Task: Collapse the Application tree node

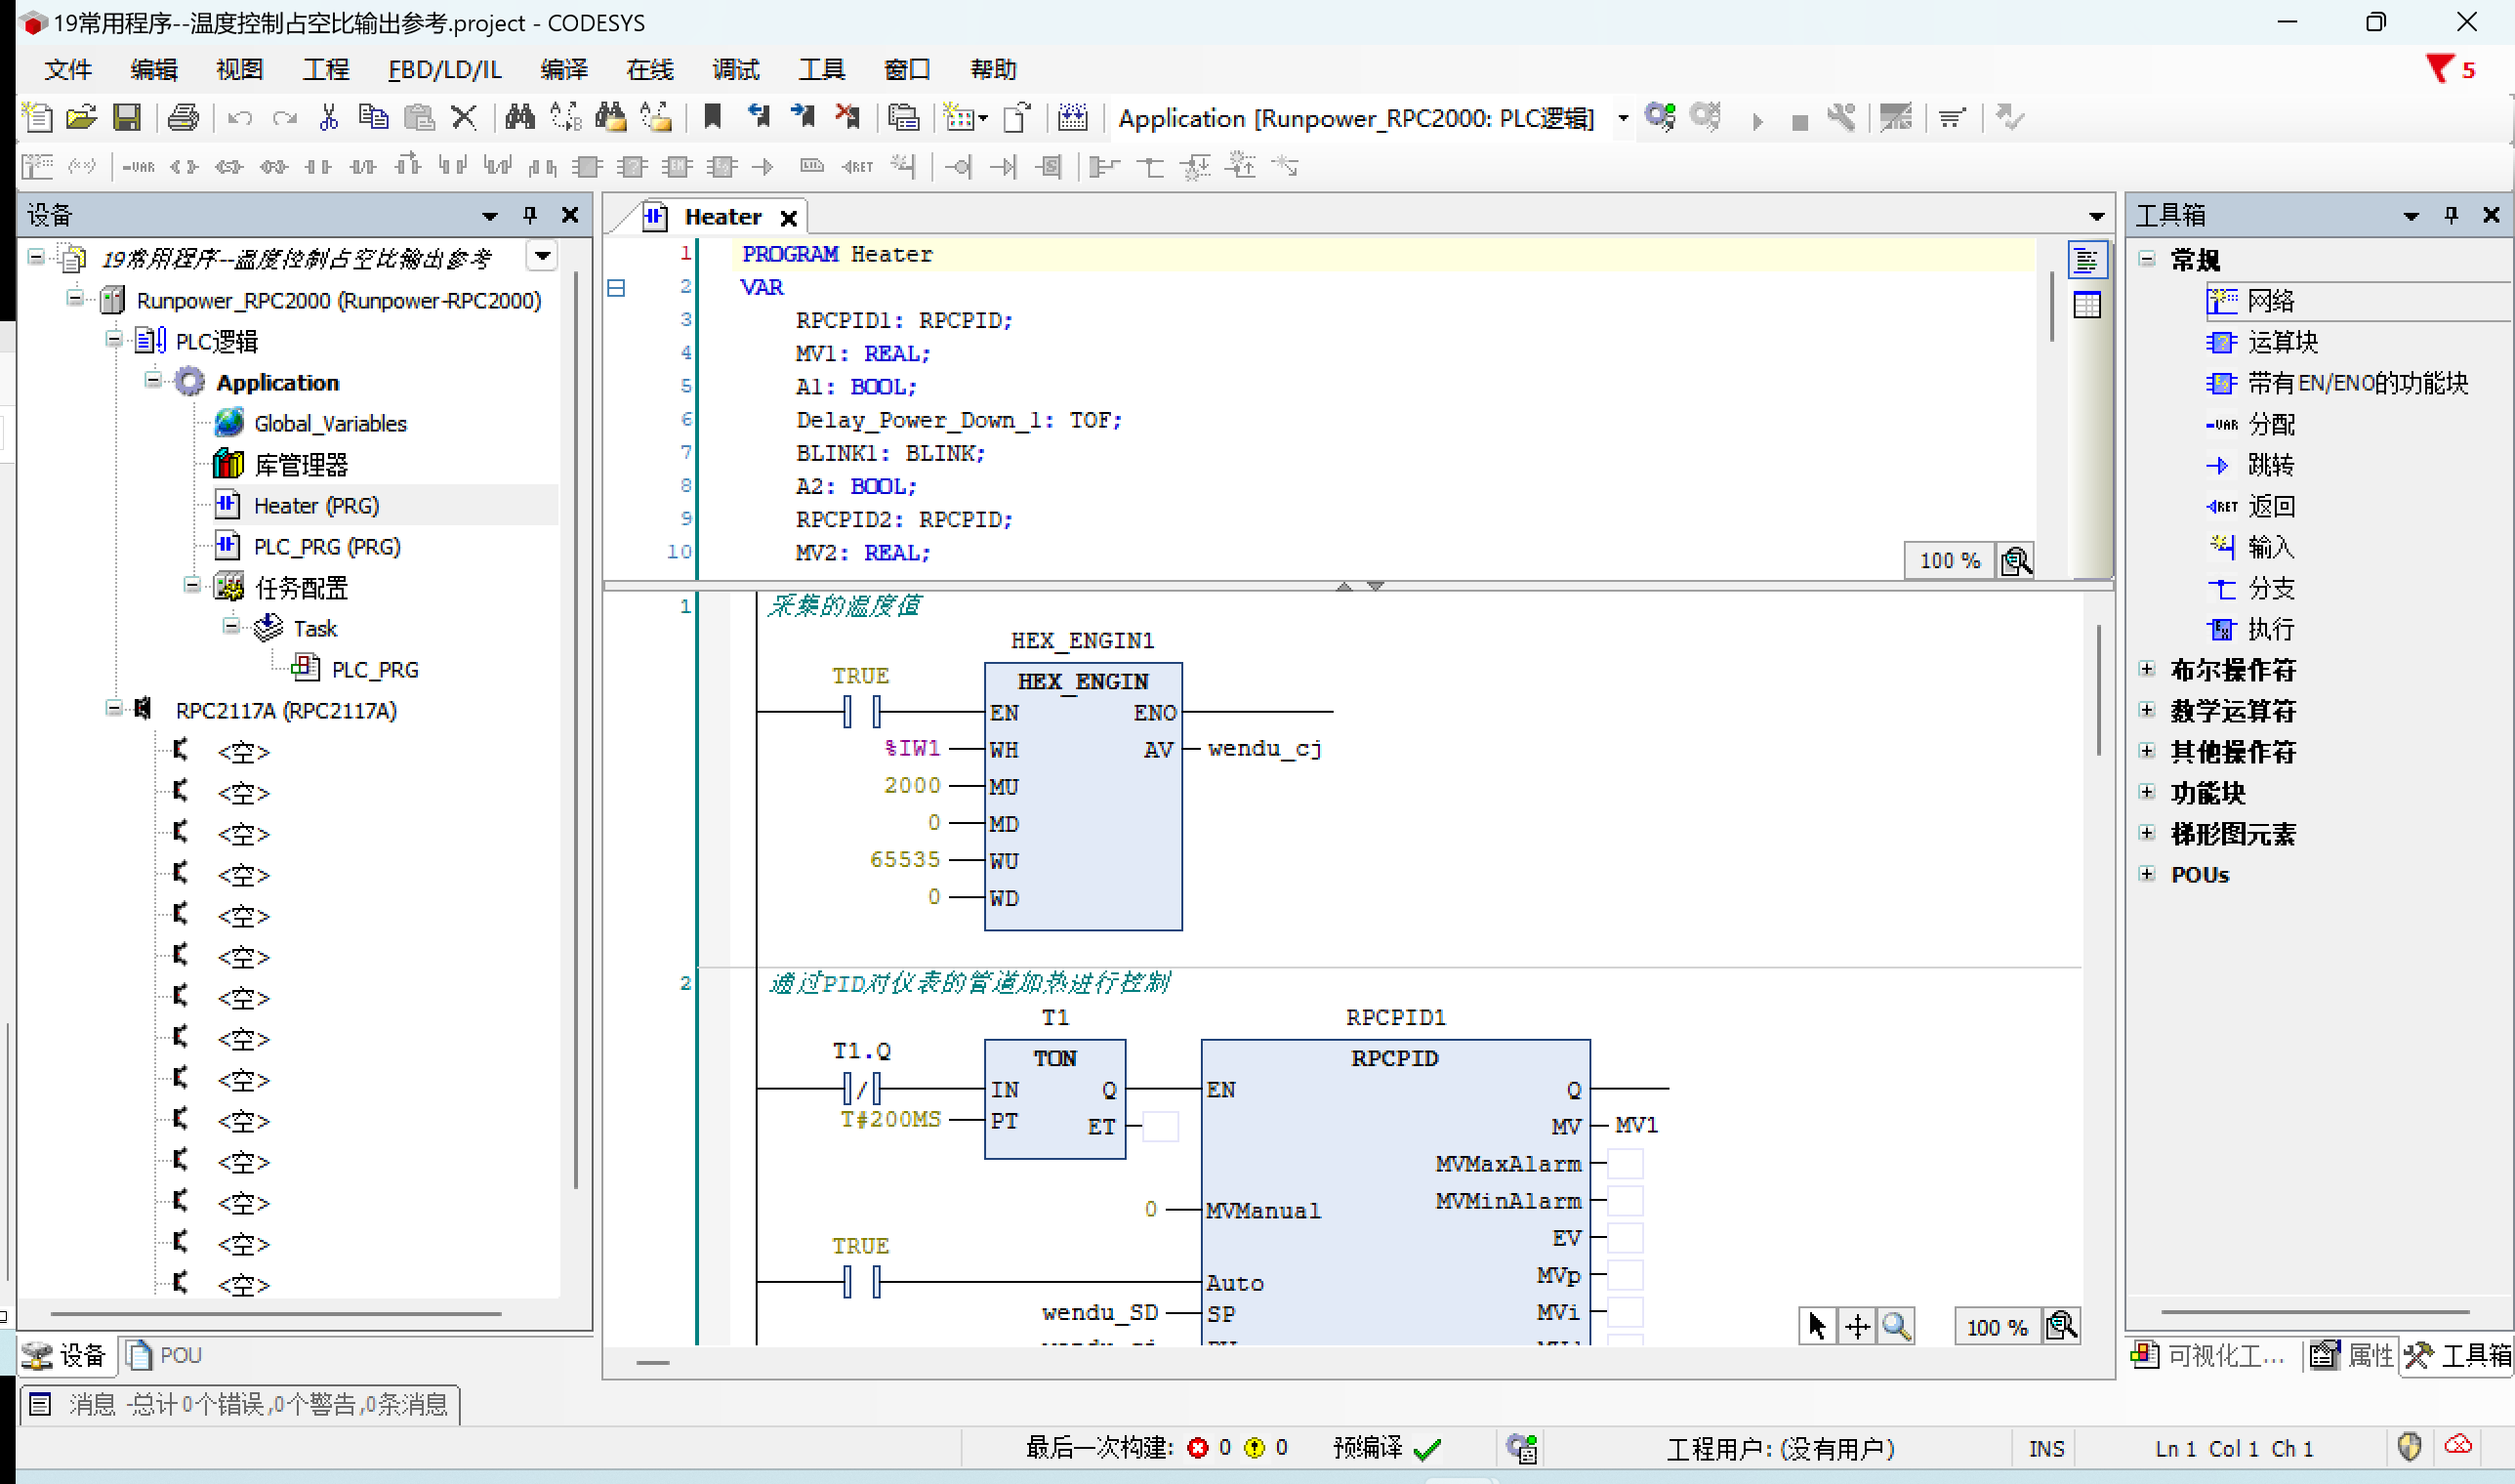Action: tap(153, 380)
